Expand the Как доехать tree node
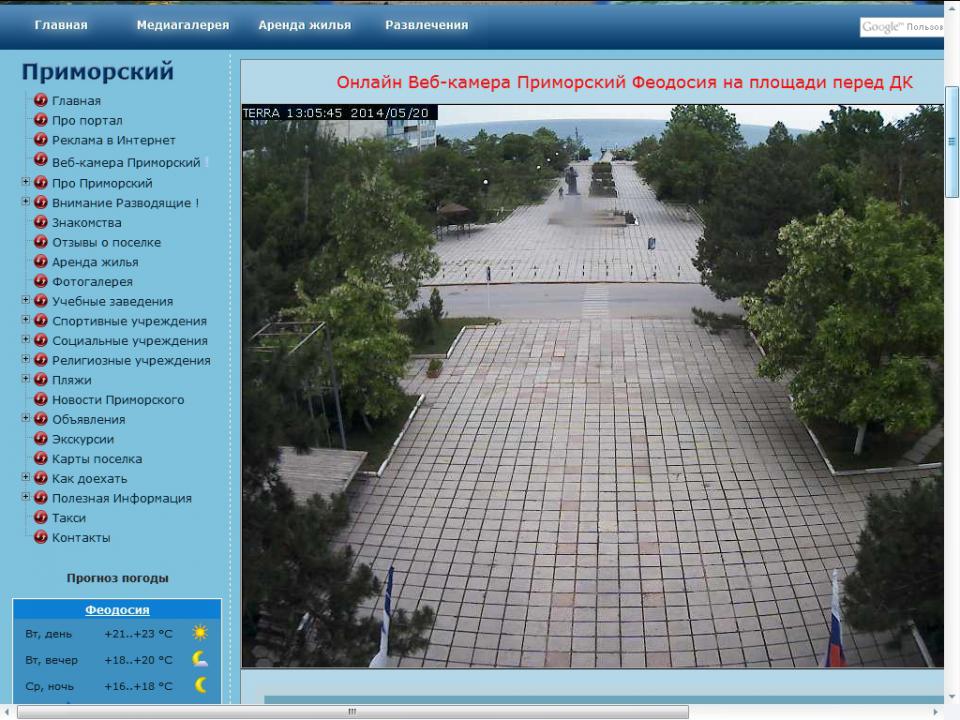960x720 pixels. coord(26,477)
